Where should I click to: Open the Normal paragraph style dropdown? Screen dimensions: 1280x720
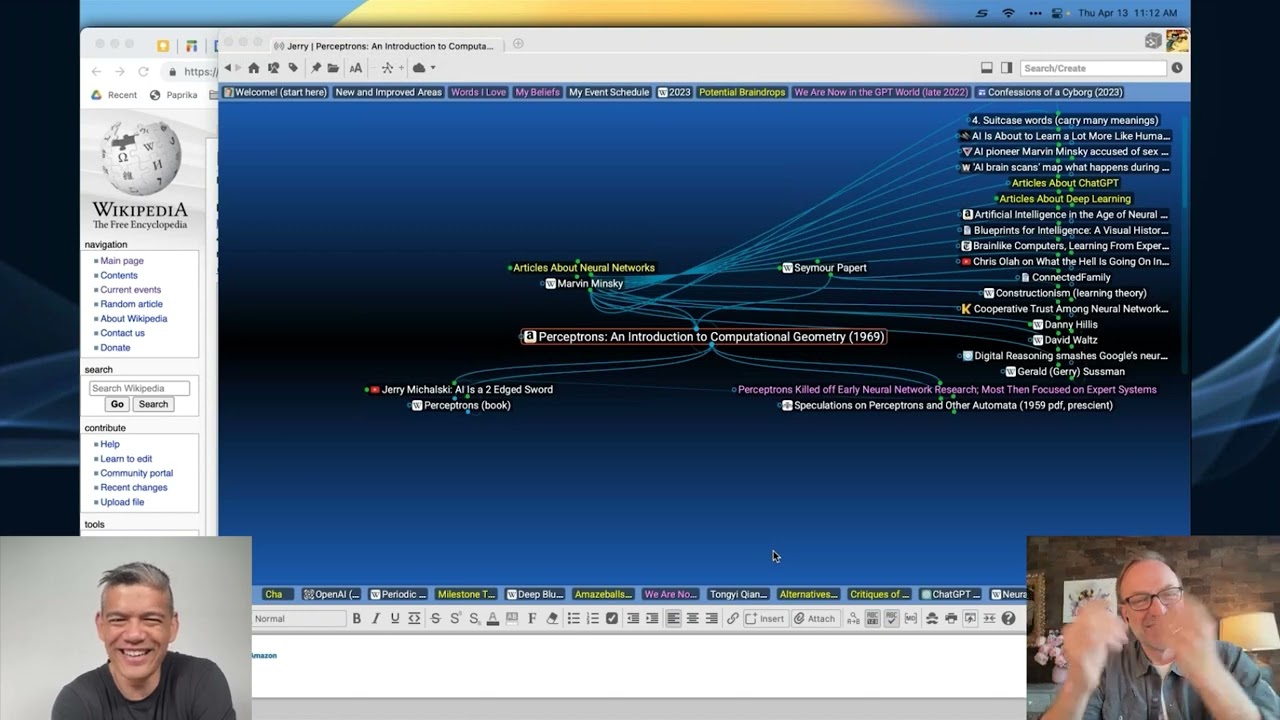click(x=299, y=619)
